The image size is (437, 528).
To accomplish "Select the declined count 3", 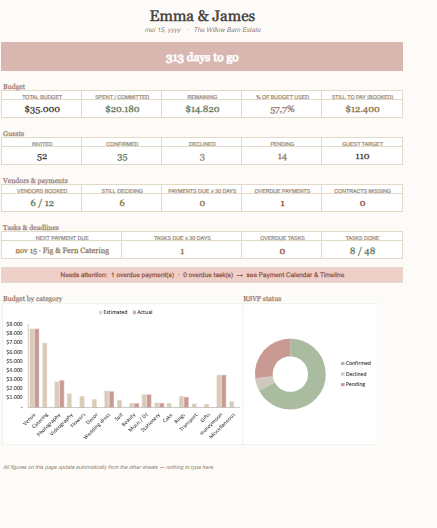I will [x=202, y=157].
